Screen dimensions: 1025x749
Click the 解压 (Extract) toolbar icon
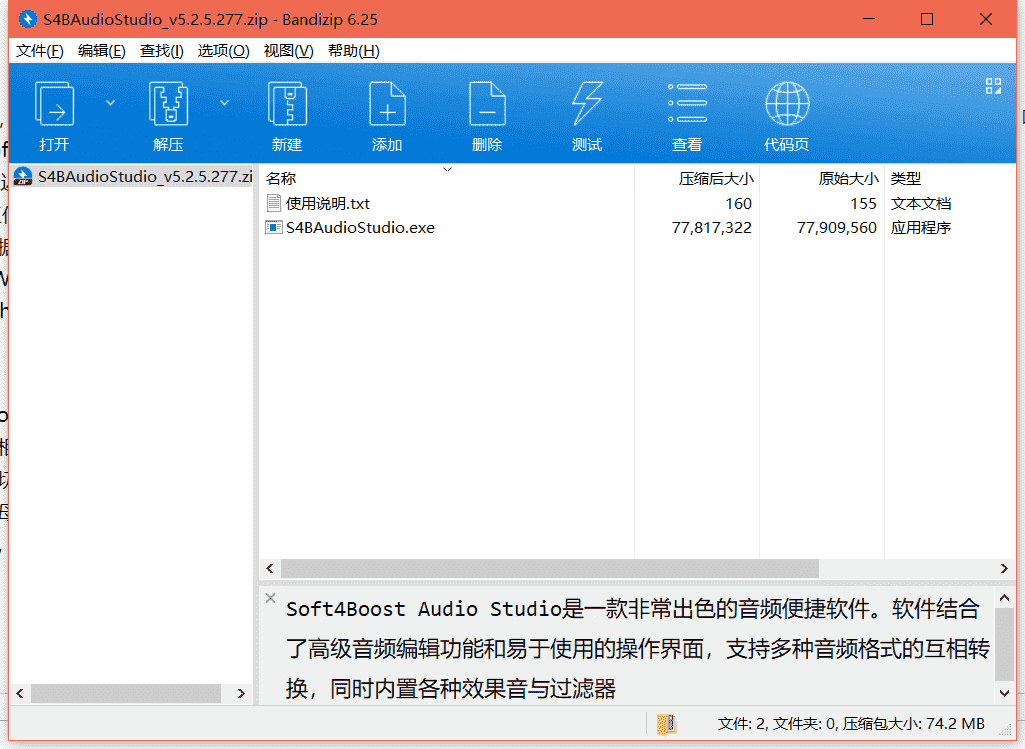pyautogui.click(x=169, y=104)
